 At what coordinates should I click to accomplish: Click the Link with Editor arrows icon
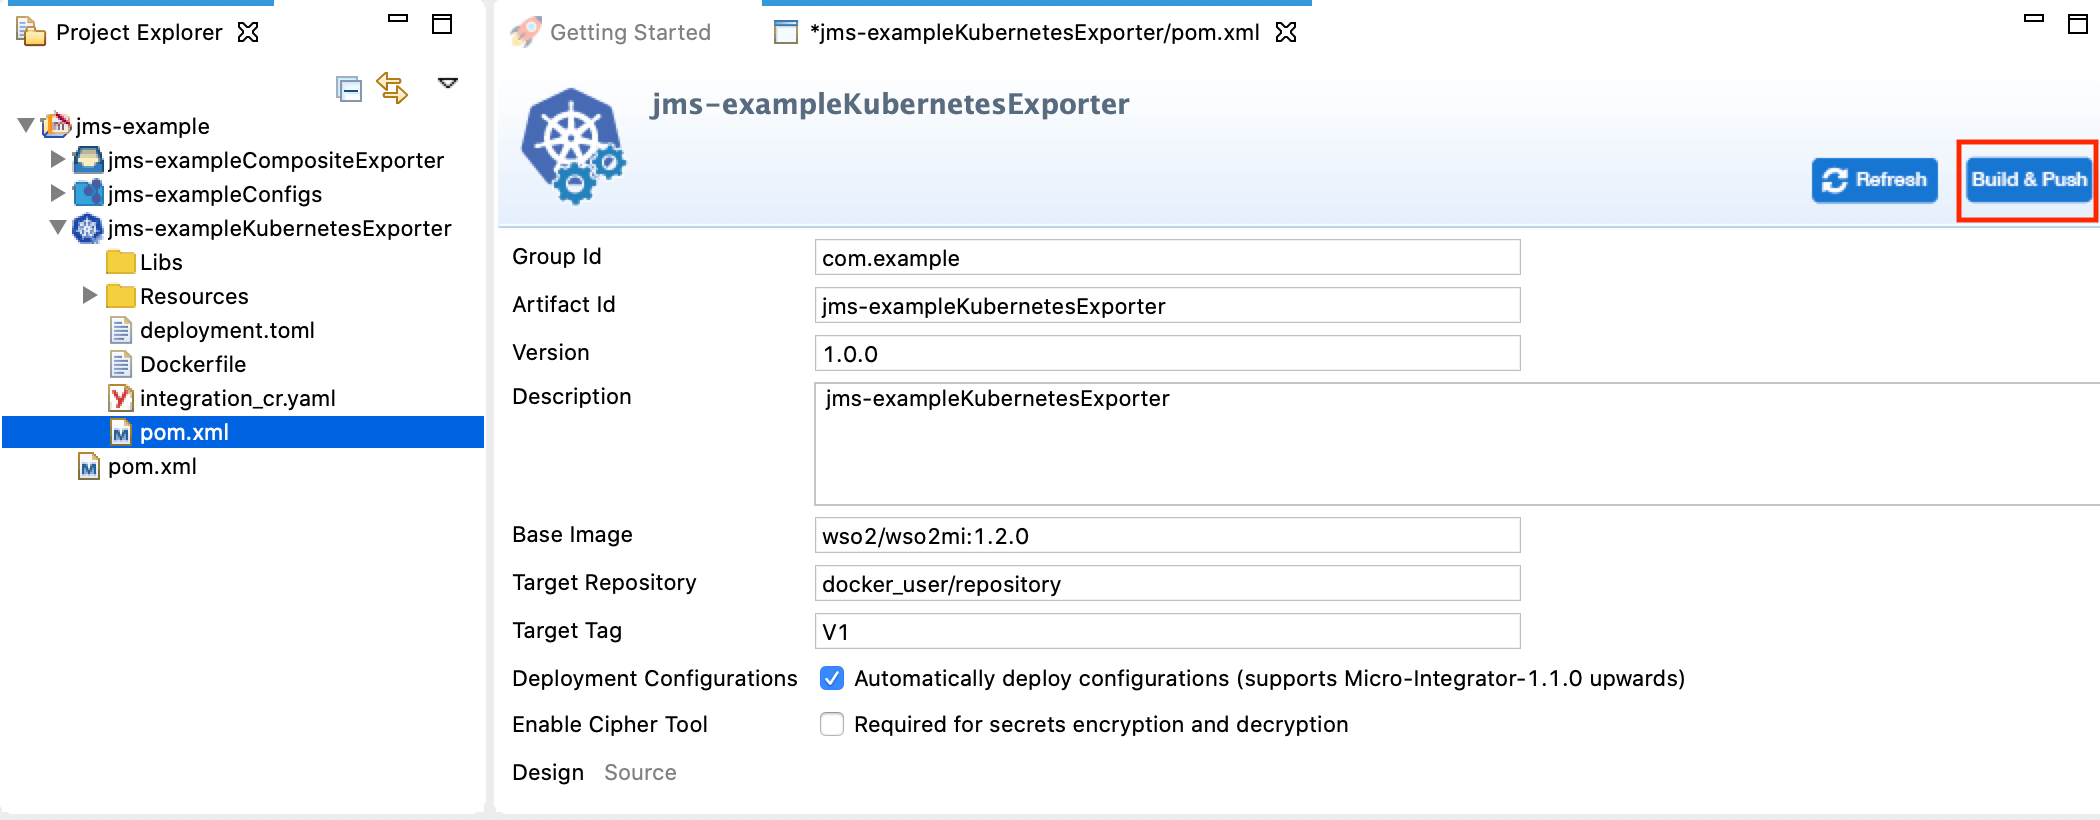[392, 88]
